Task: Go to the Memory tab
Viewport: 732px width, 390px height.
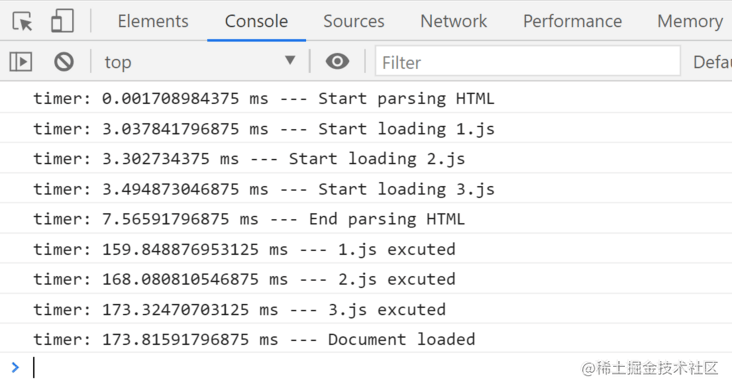Action: [690, 21]
